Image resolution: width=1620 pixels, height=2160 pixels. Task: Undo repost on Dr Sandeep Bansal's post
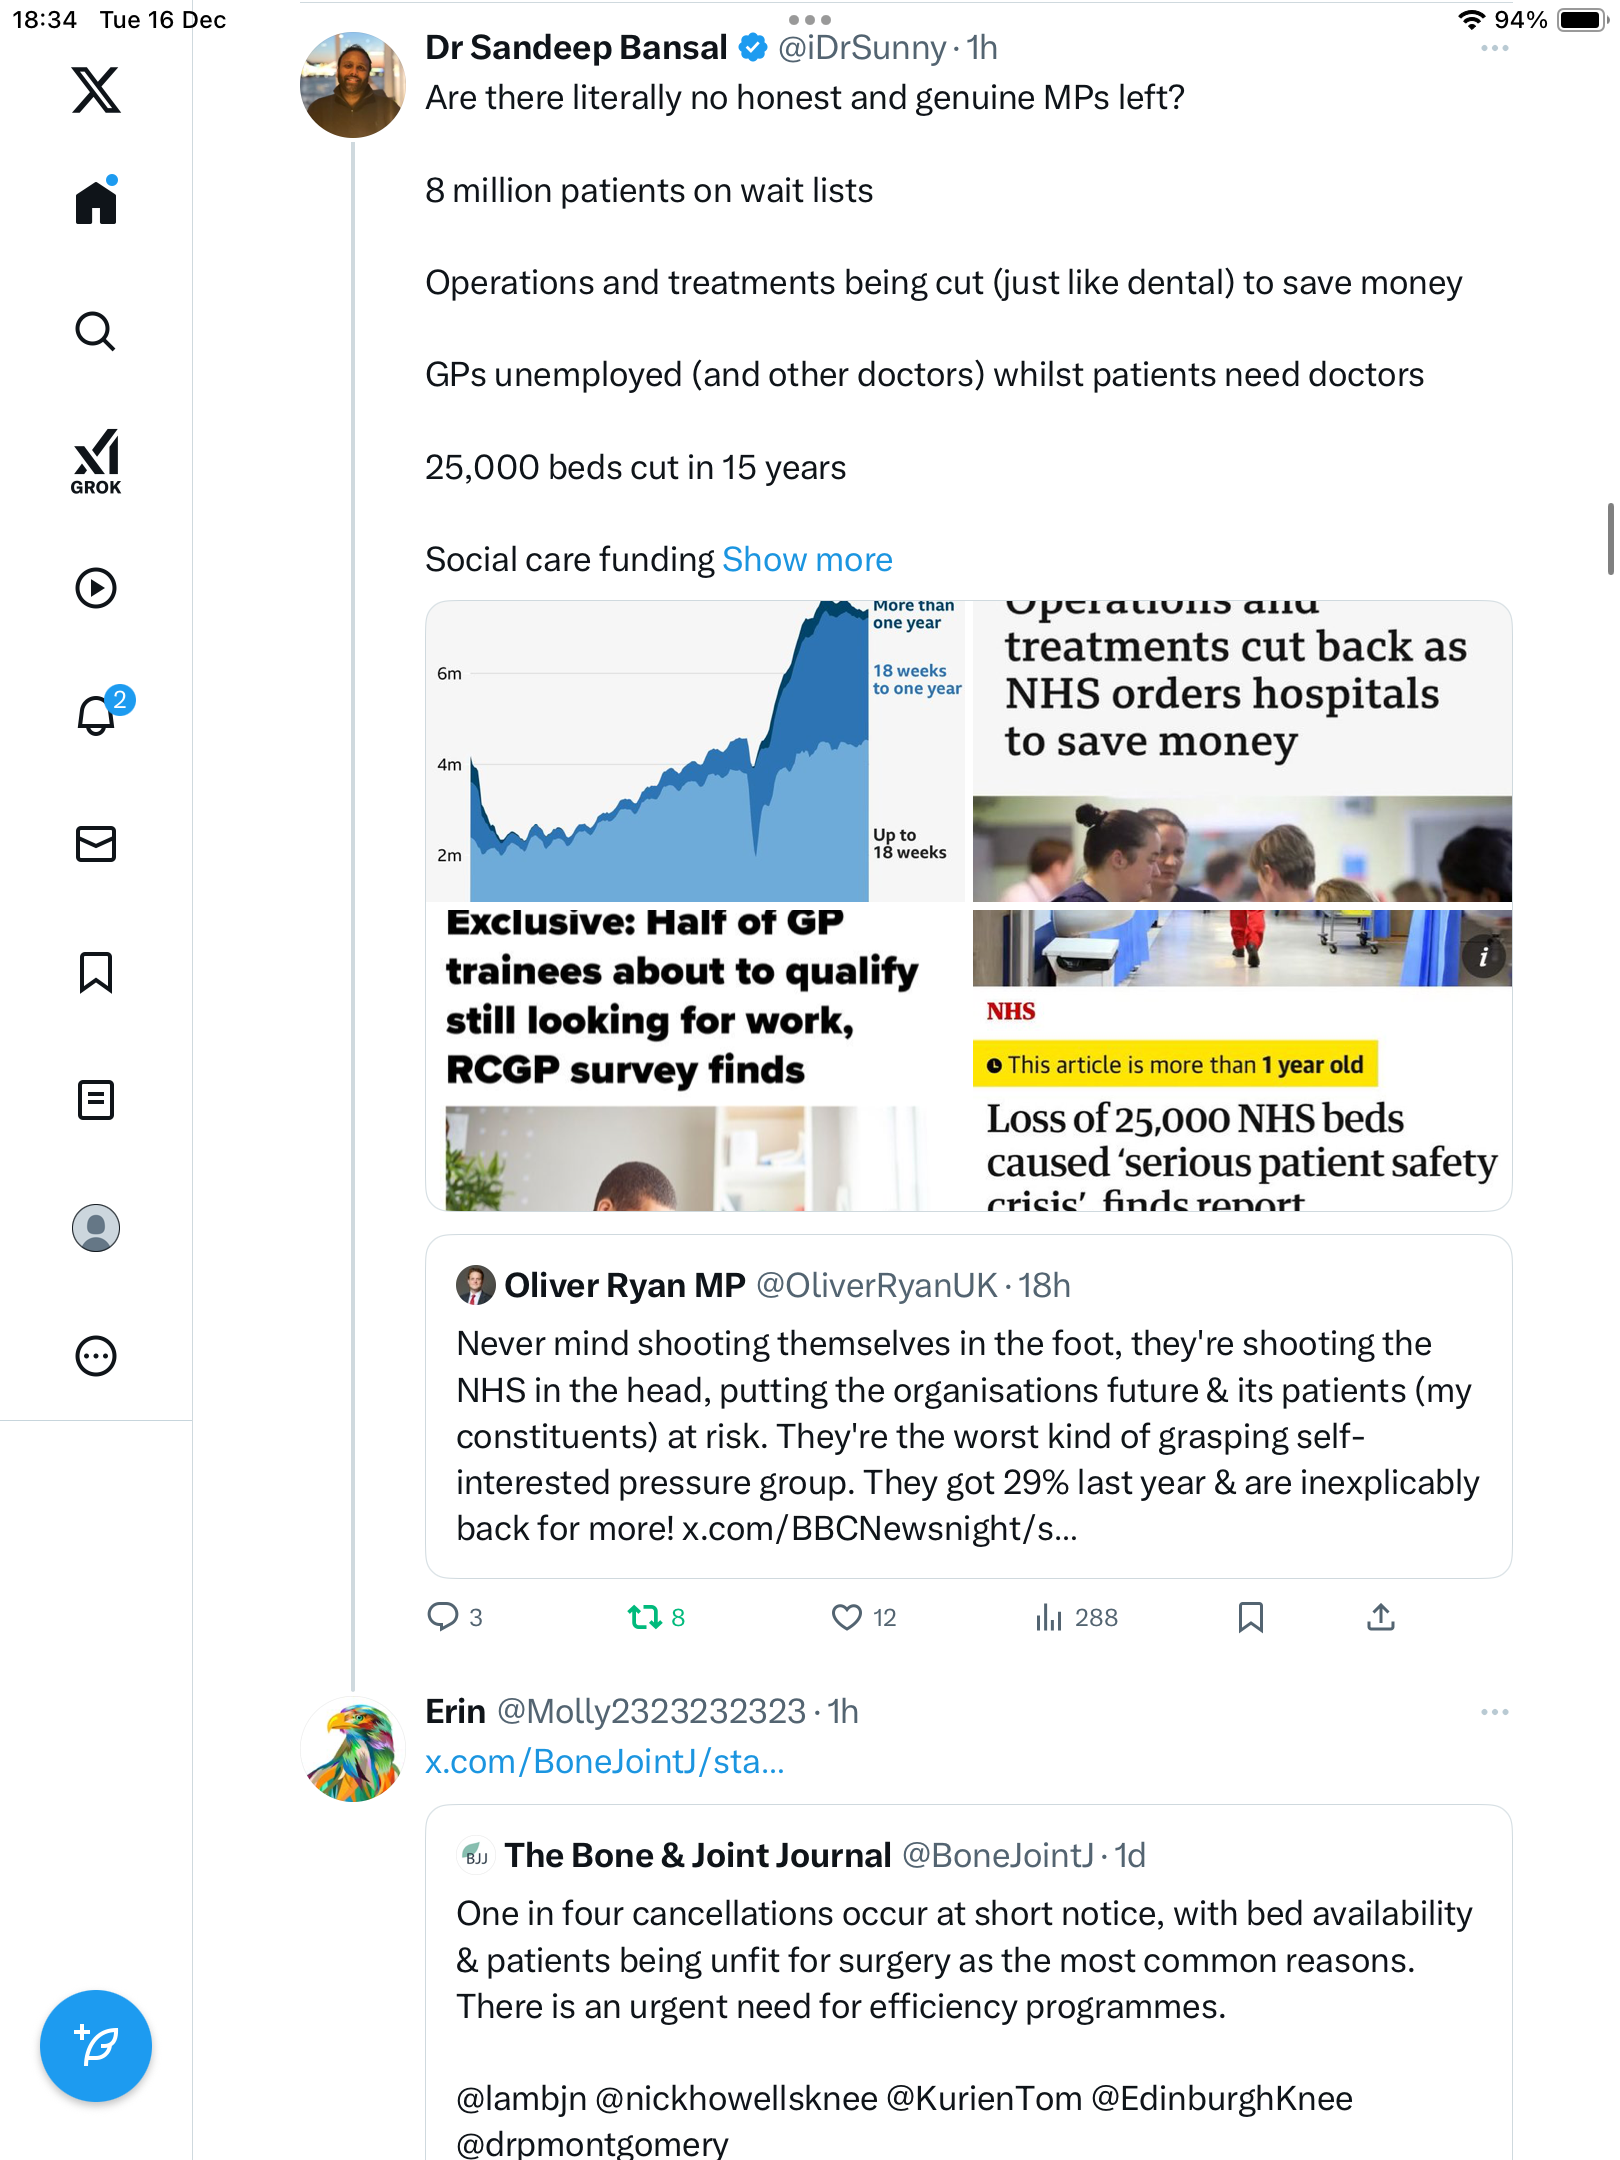point(645,1617)
